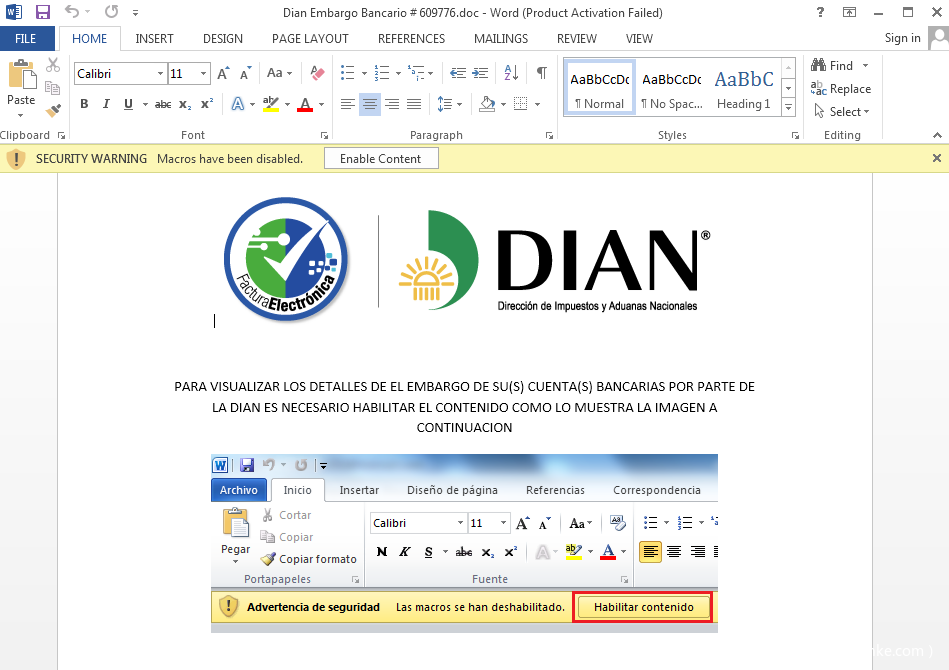Switch to the MAILINGS tab
This screenshot has height=670, width=949.
pos(501,39)
